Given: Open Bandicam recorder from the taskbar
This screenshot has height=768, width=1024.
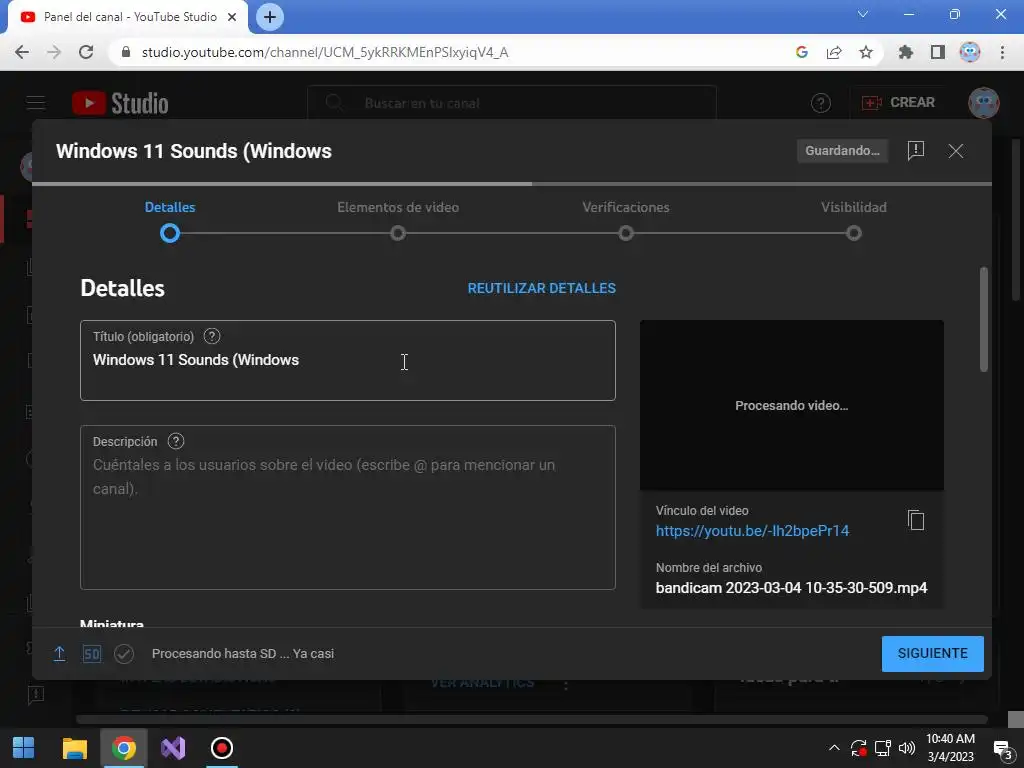Looking at the screenshot, I should pyautogui.click(x=222, y=748).
